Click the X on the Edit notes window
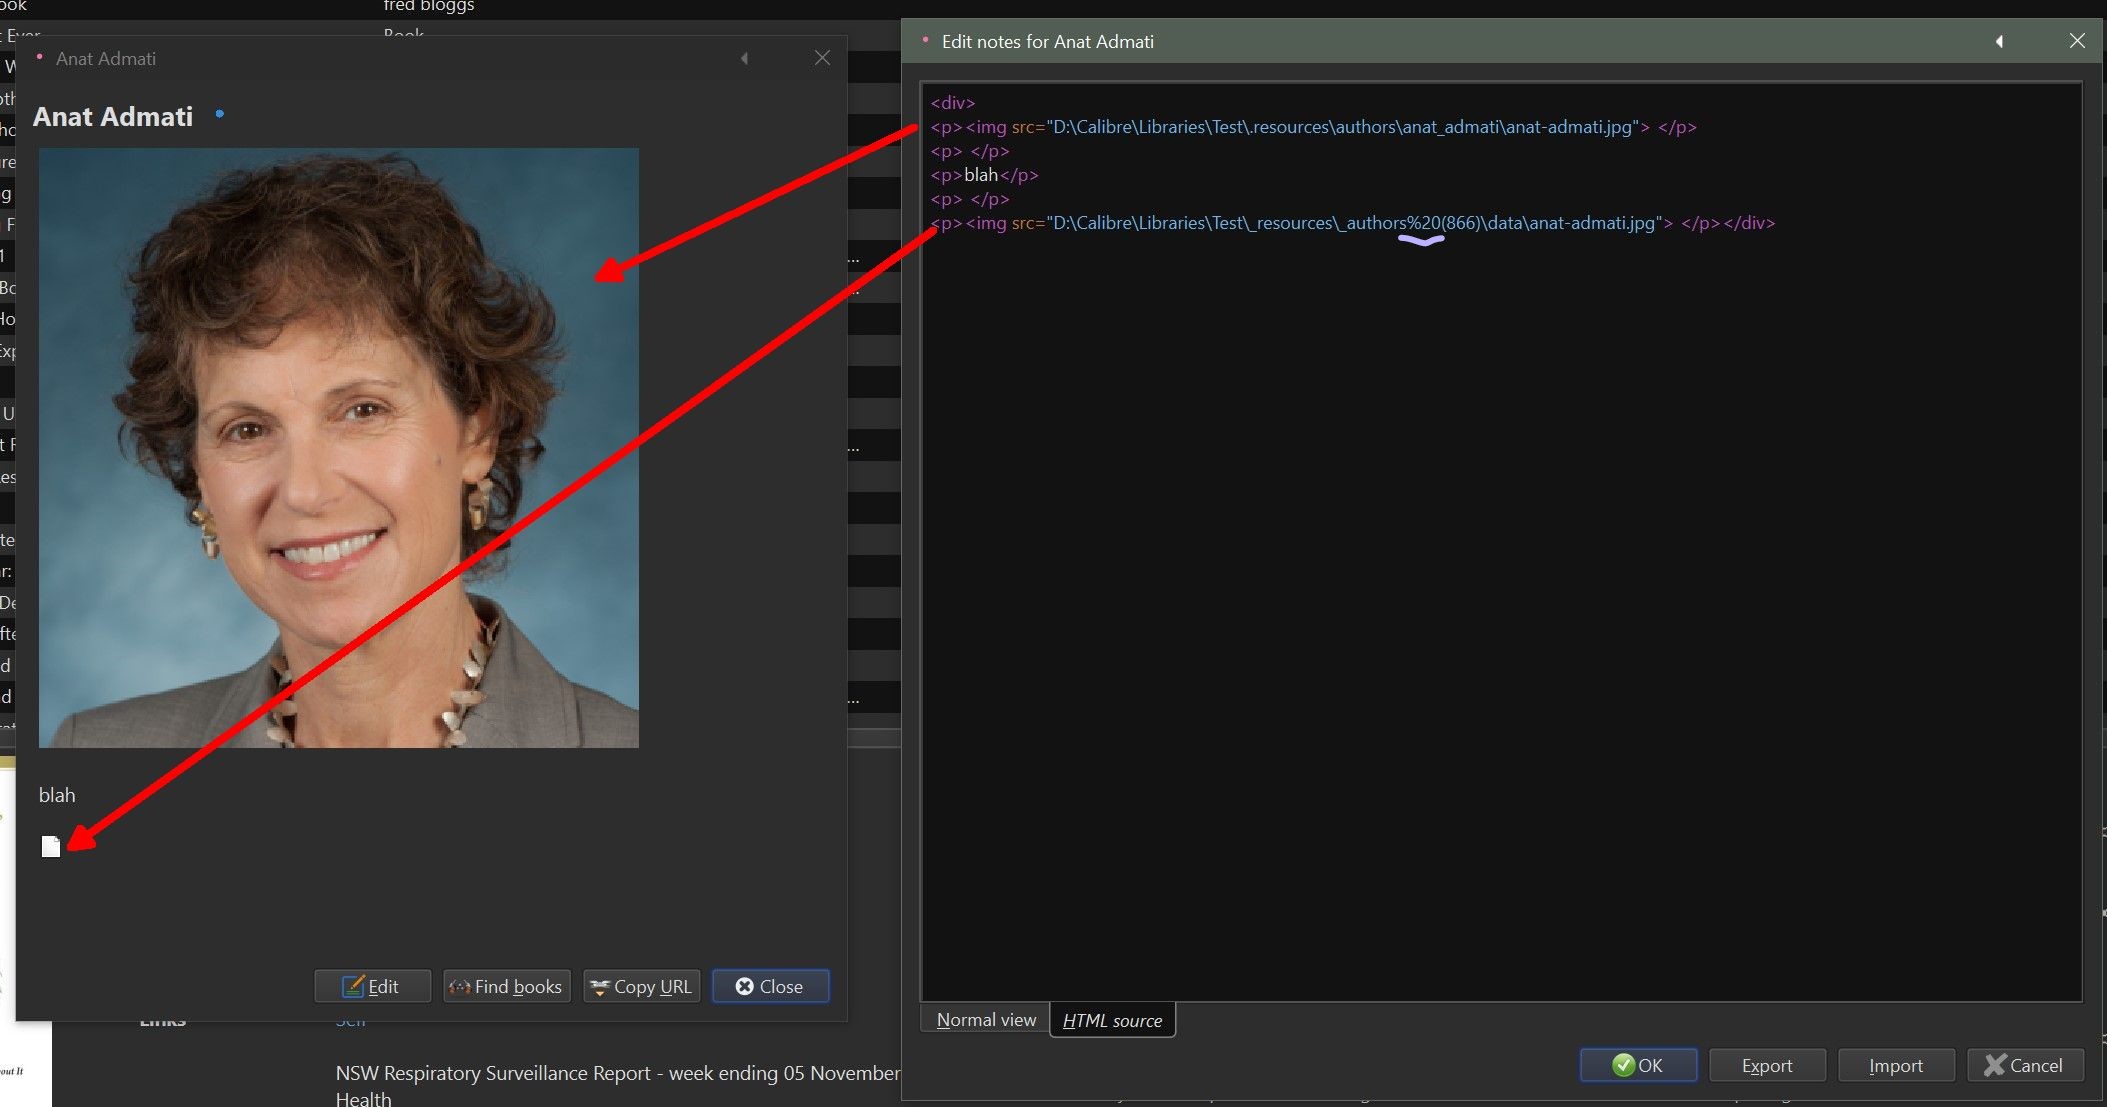Image resolution: width=2107 pixels, height=1107 pixels. click(x=2077, y=41)
